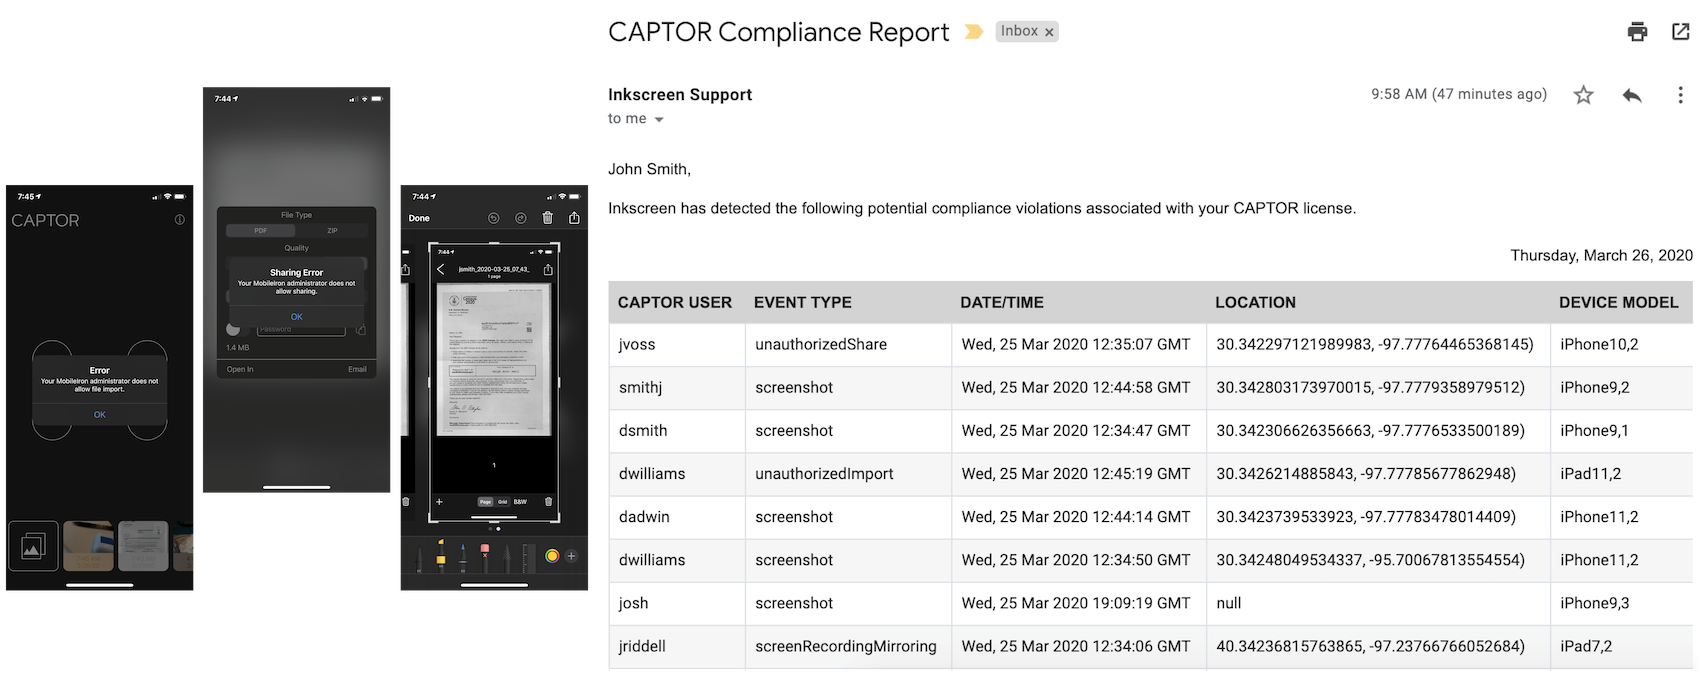Open the email in a new window
The height and width of the screenshot is (679, 1700).
[1681, 32]
